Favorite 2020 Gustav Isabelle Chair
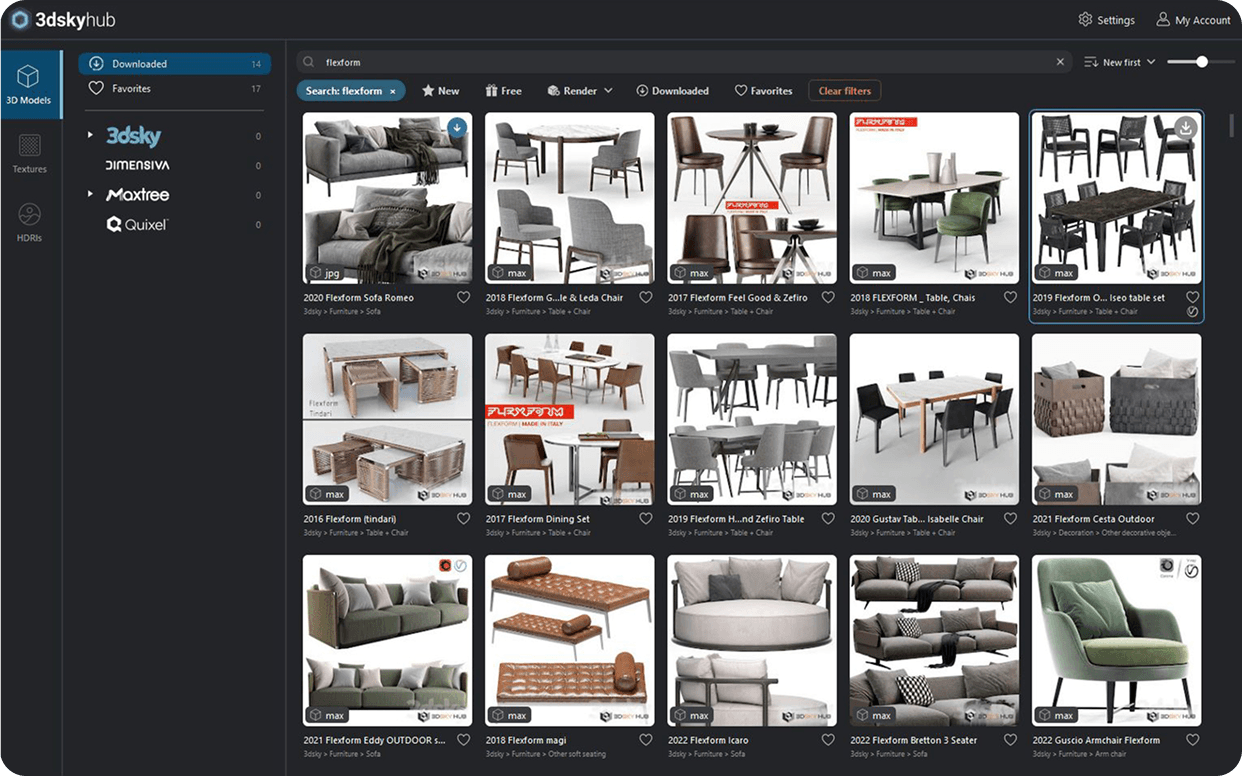This screenshot has width=1242, height=776. coord(1011,519)
